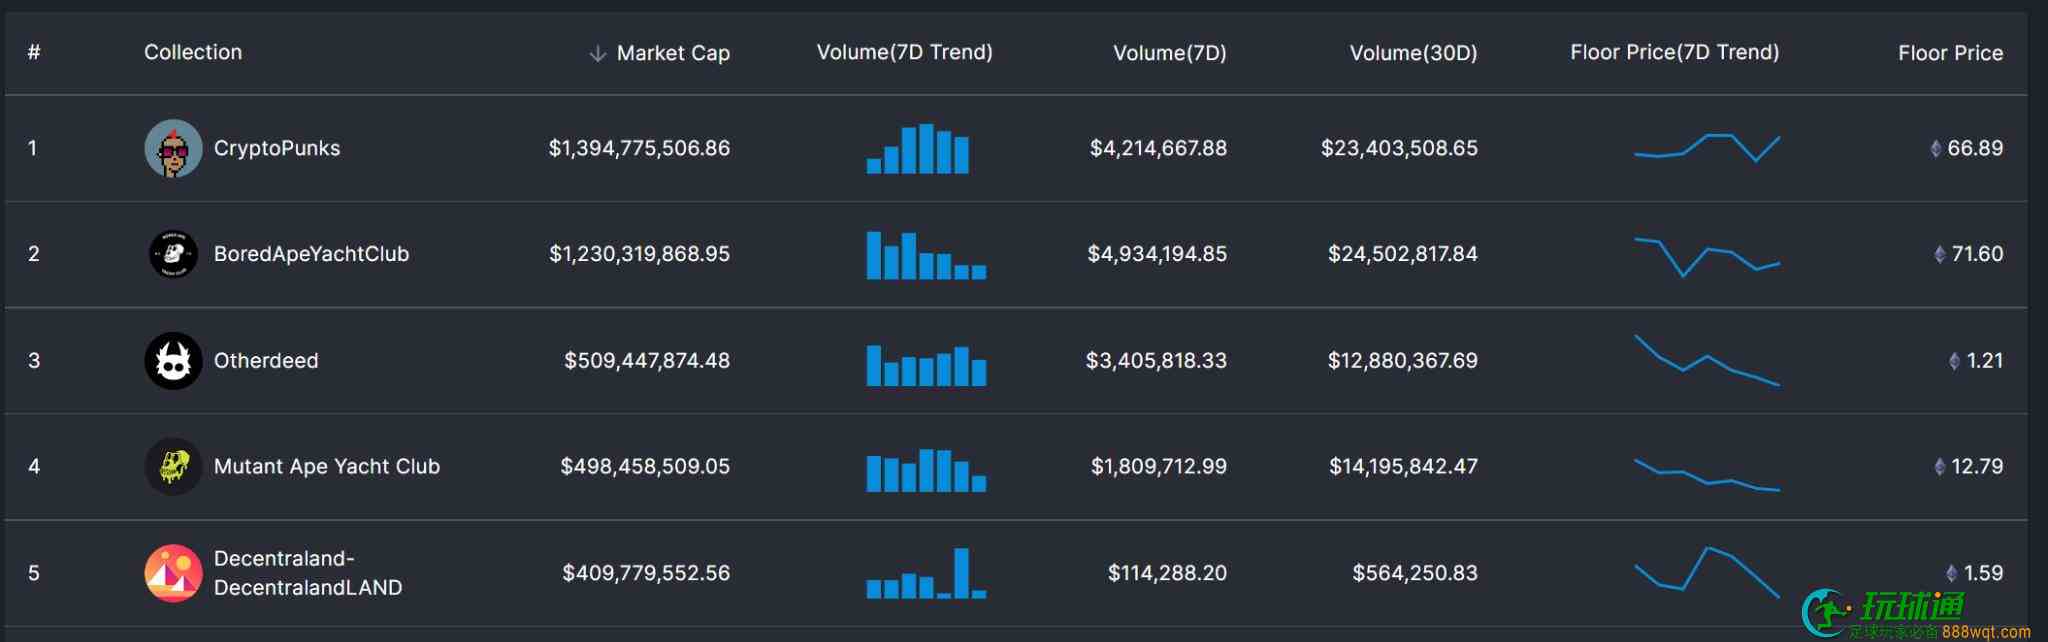Click the Ethereum icon beside floor price 71.60
Image resolution: width=2048 pixels, height=642 pixels.
pos(1940,254)
